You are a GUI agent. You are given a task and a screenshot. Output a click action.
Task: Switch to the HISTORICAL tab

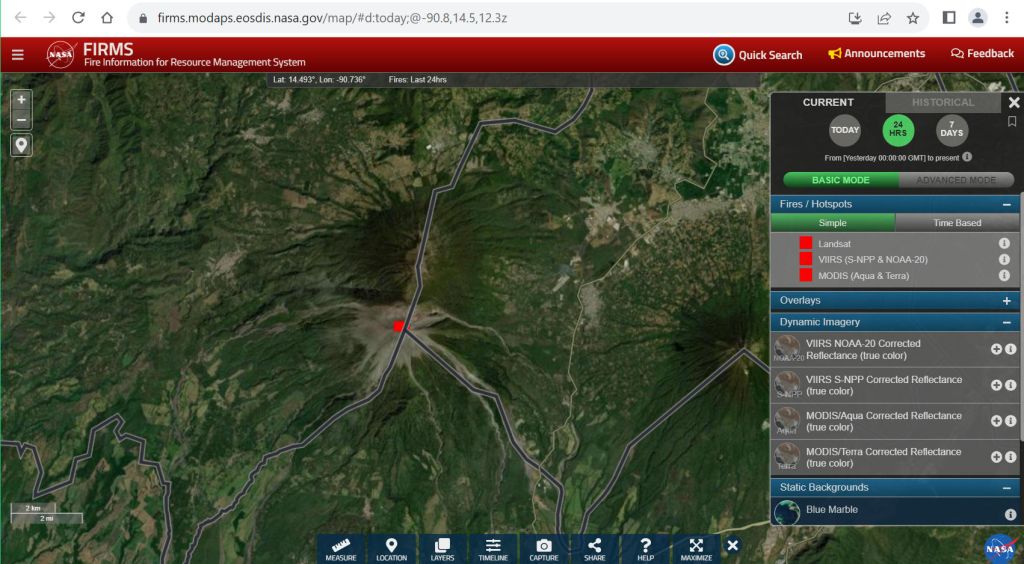pos(942,102)
